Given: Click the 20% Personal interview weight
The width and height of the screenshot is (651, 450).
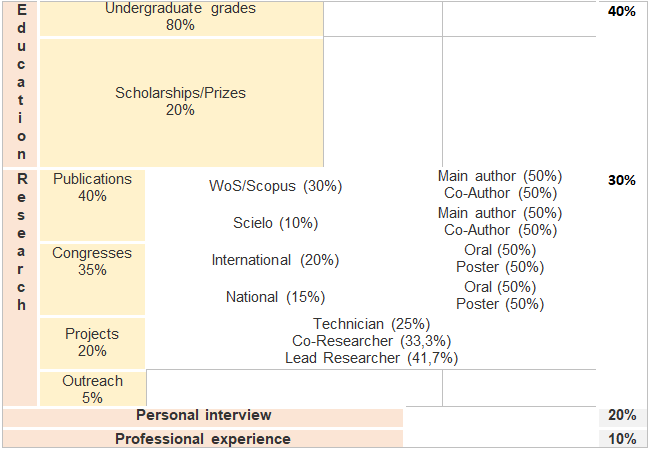Looking at the screenshot, I should pos(622,415).
